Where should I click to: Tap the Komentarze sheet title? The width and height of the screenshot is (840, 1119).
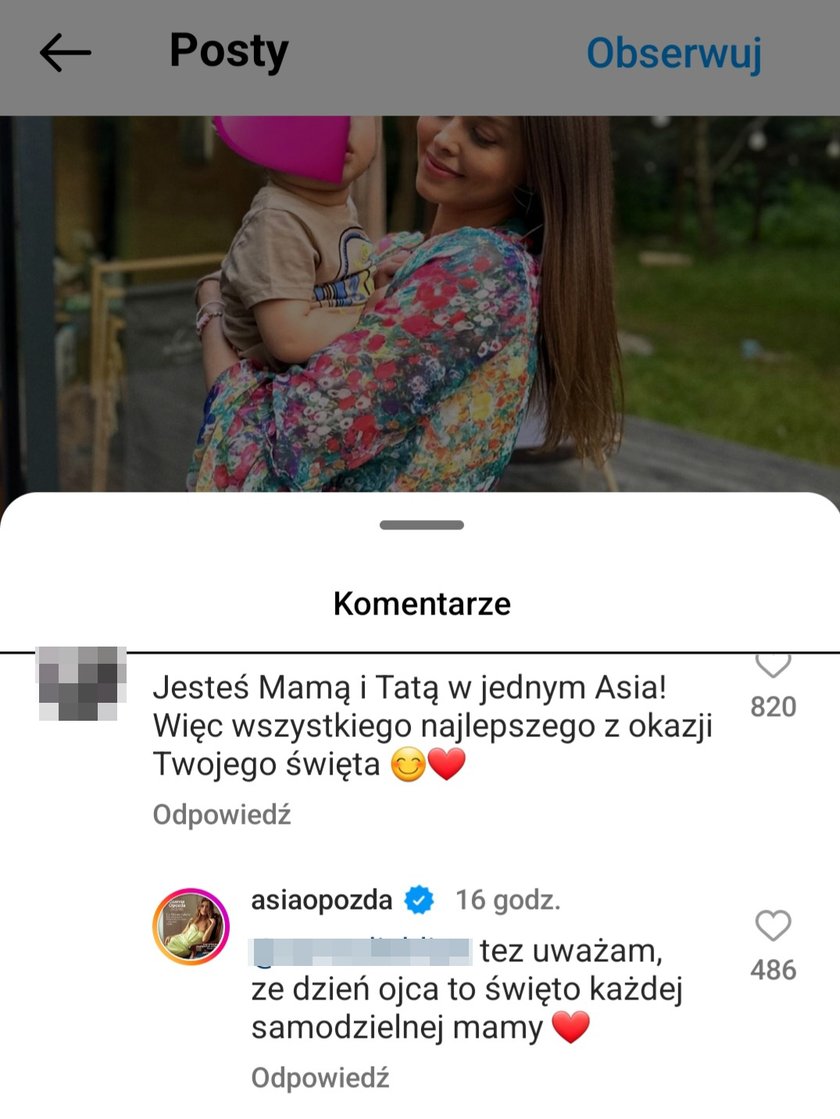click(422, 604)
